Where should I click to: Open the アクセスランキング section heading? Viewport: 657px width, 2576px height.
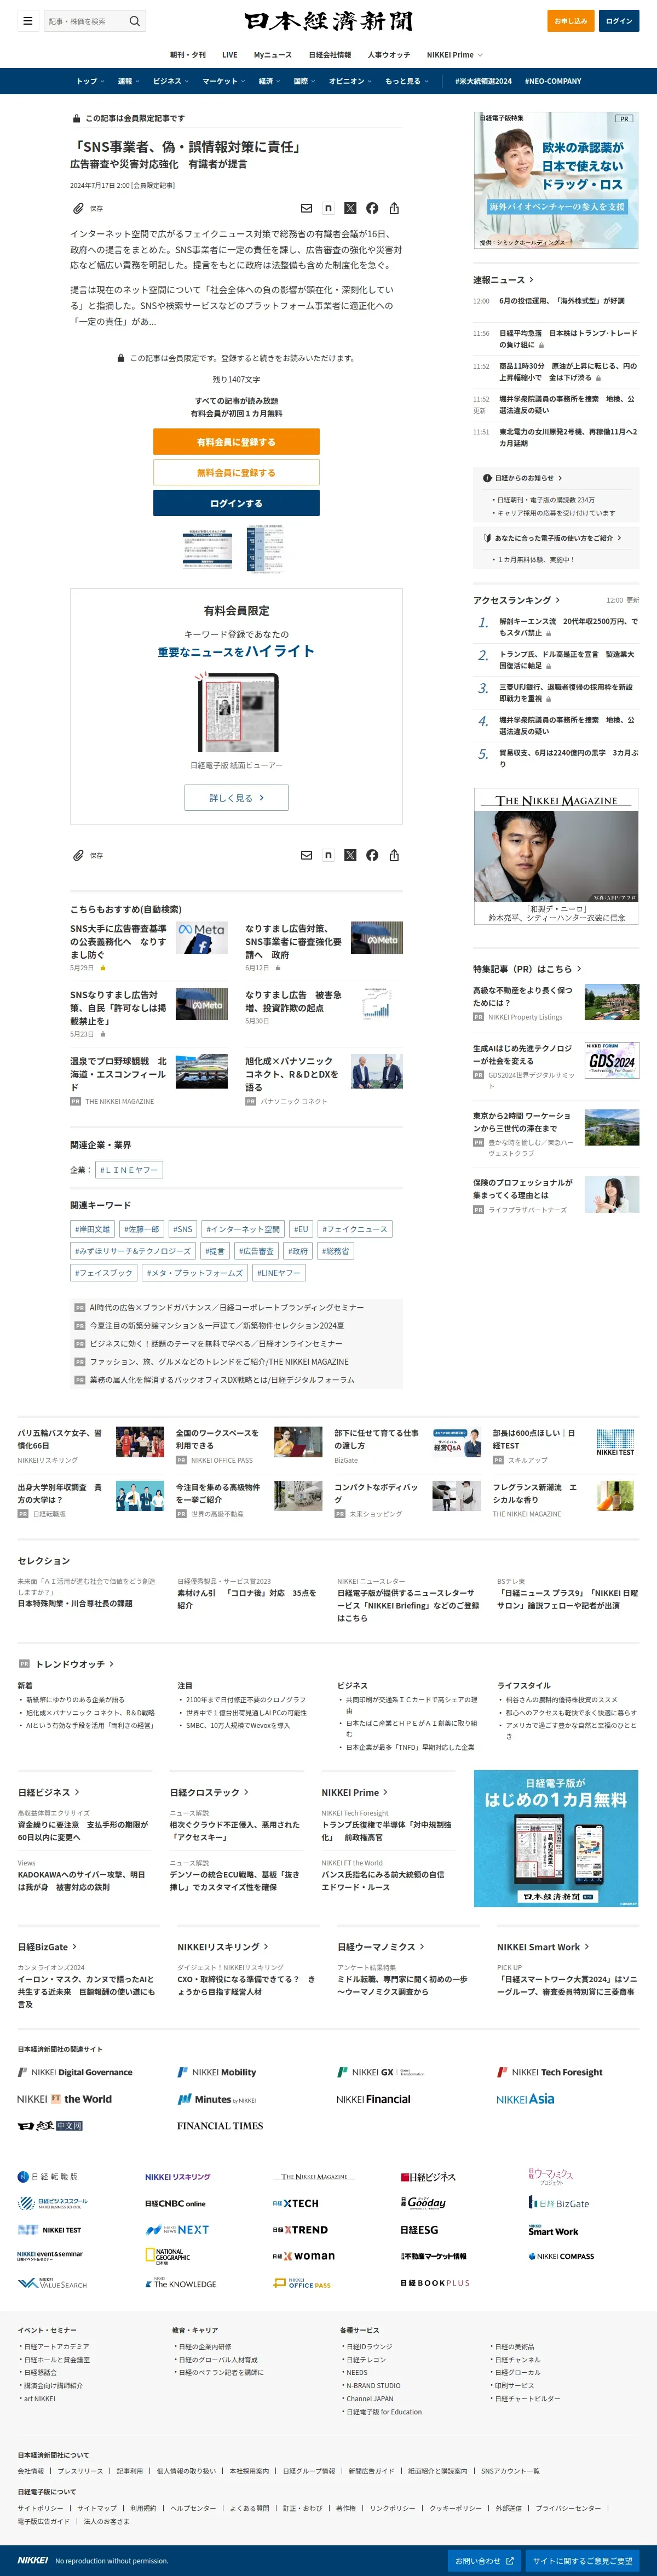517,600
